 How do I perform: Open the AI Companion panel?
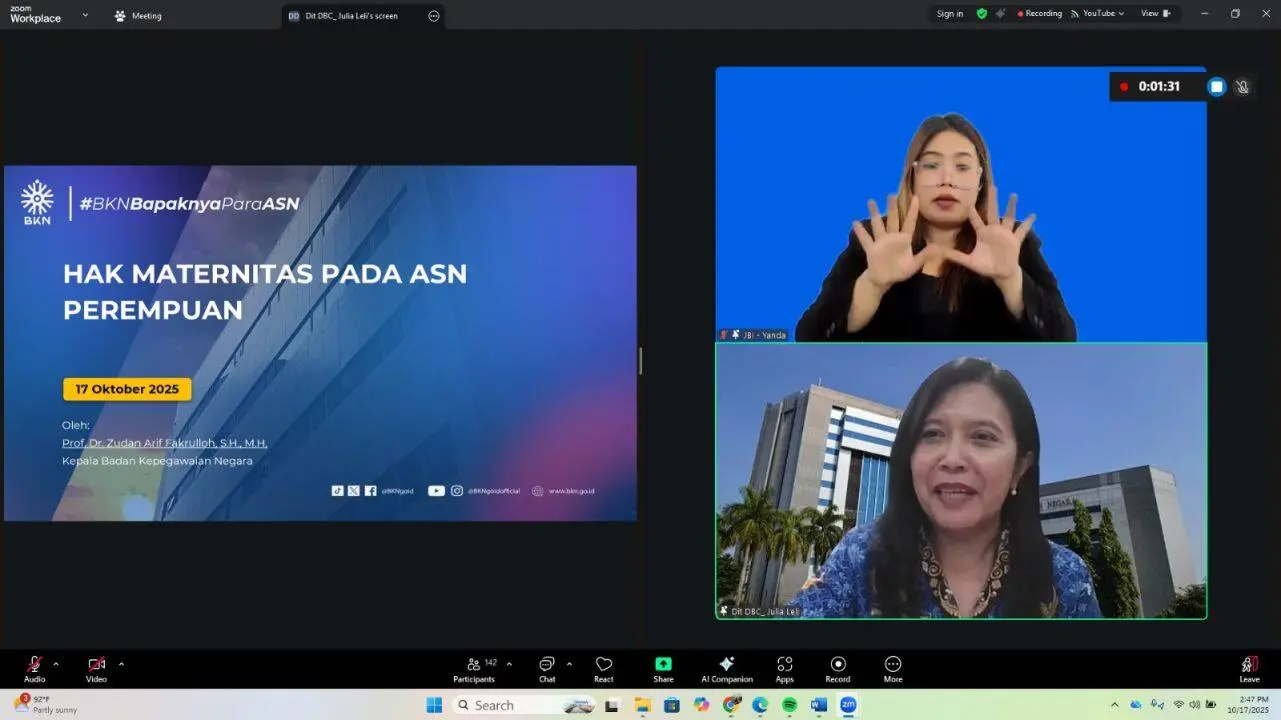[726, 668]
